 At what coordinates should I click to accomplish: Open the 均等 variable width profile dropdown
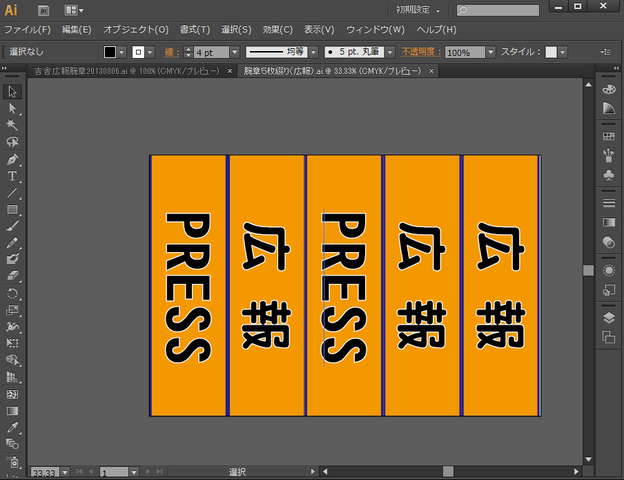[x=314, y=52]
